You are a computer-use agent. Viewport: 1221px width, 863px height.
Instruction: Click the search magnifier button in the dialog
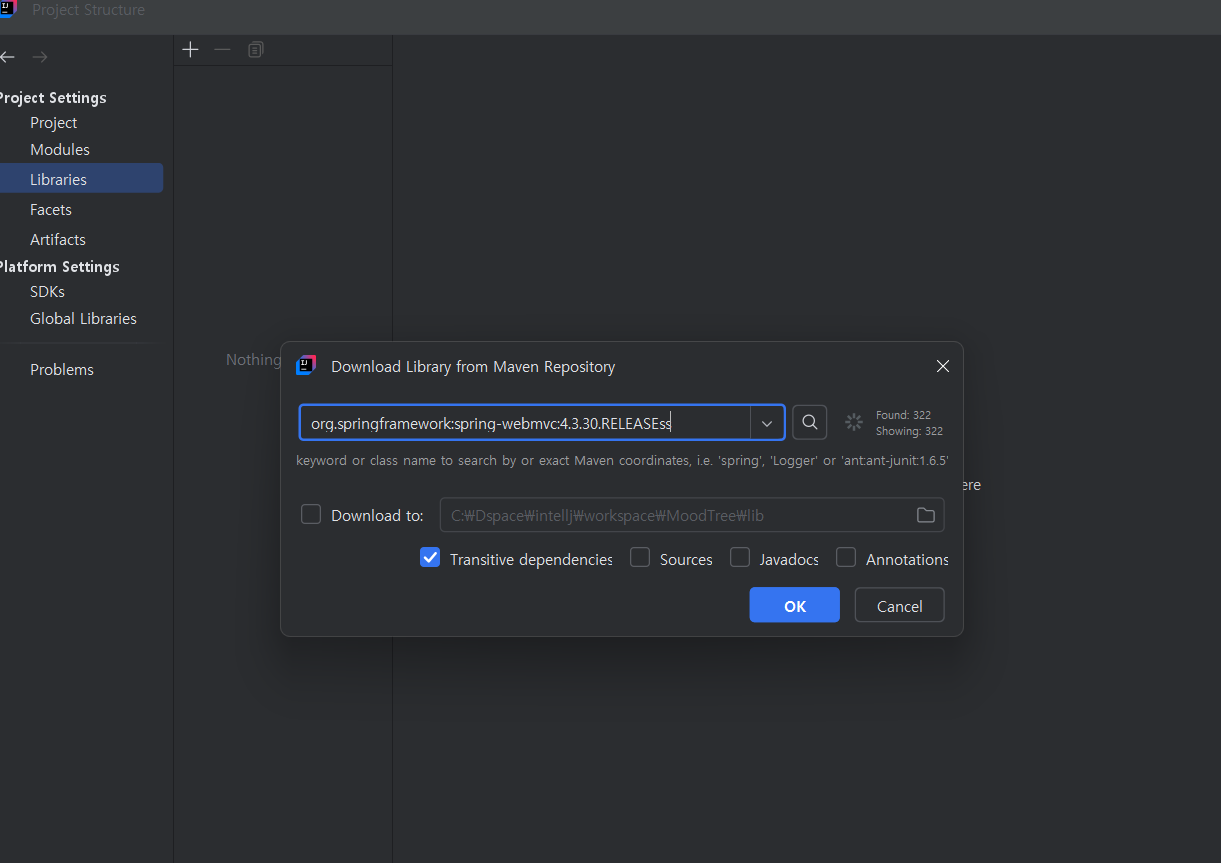(810, 422)
